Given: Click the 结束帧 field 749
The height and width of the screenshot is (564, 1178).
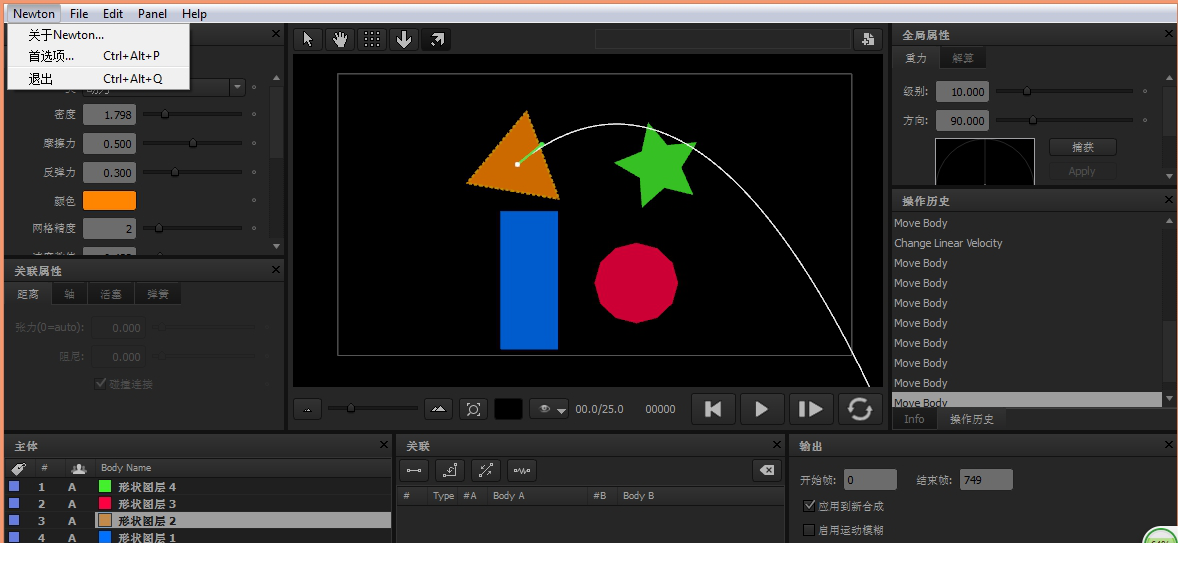Looking at the screenshot, I should [986, 480].
